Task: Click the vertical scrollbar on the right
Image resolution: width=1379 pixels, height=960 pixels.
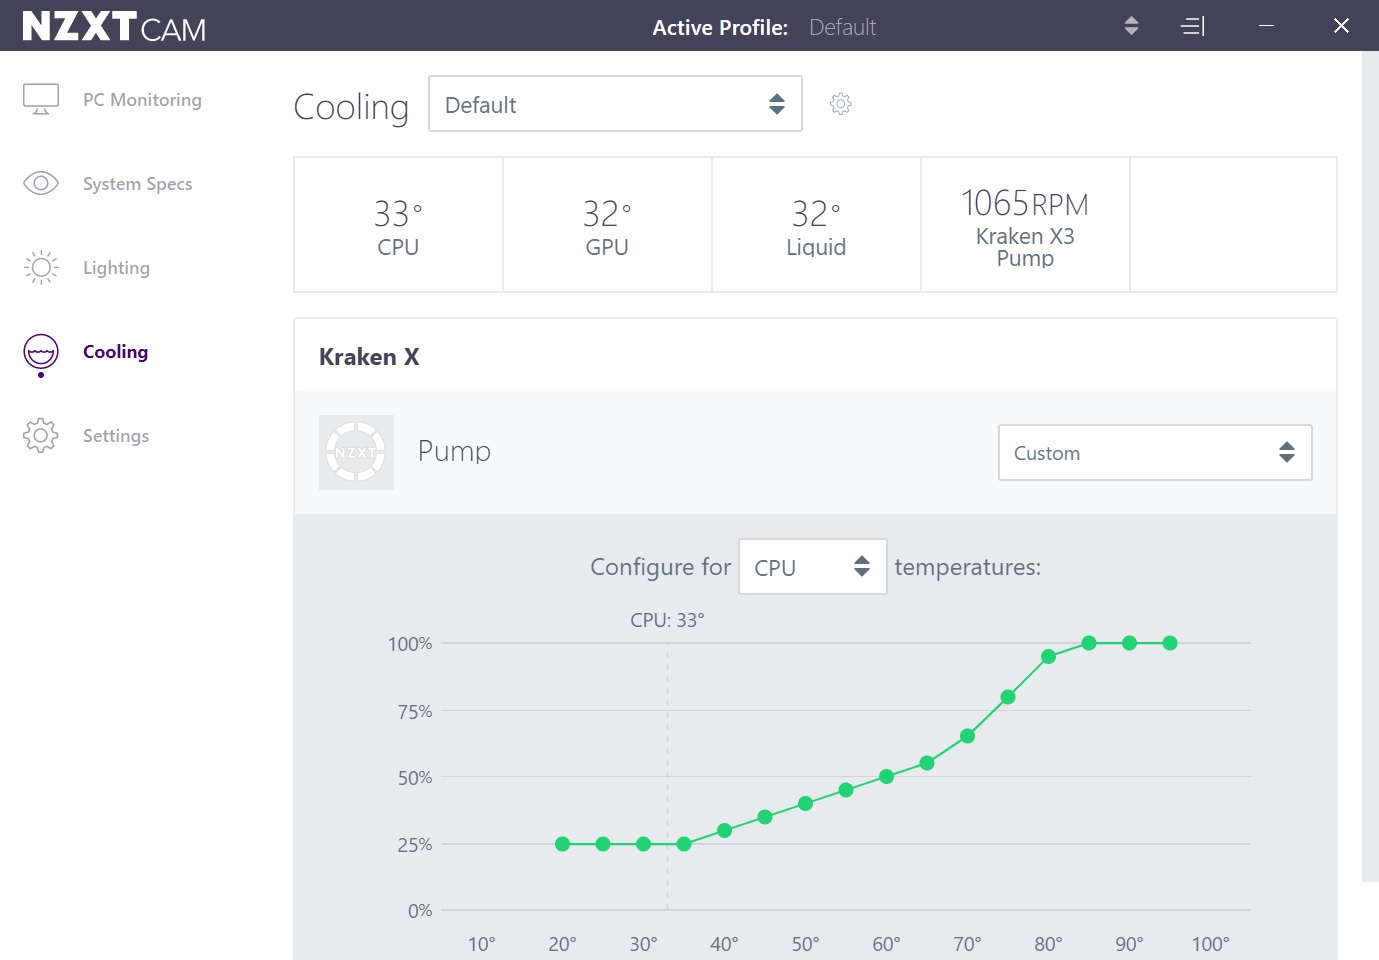Action: (1370, 466)
